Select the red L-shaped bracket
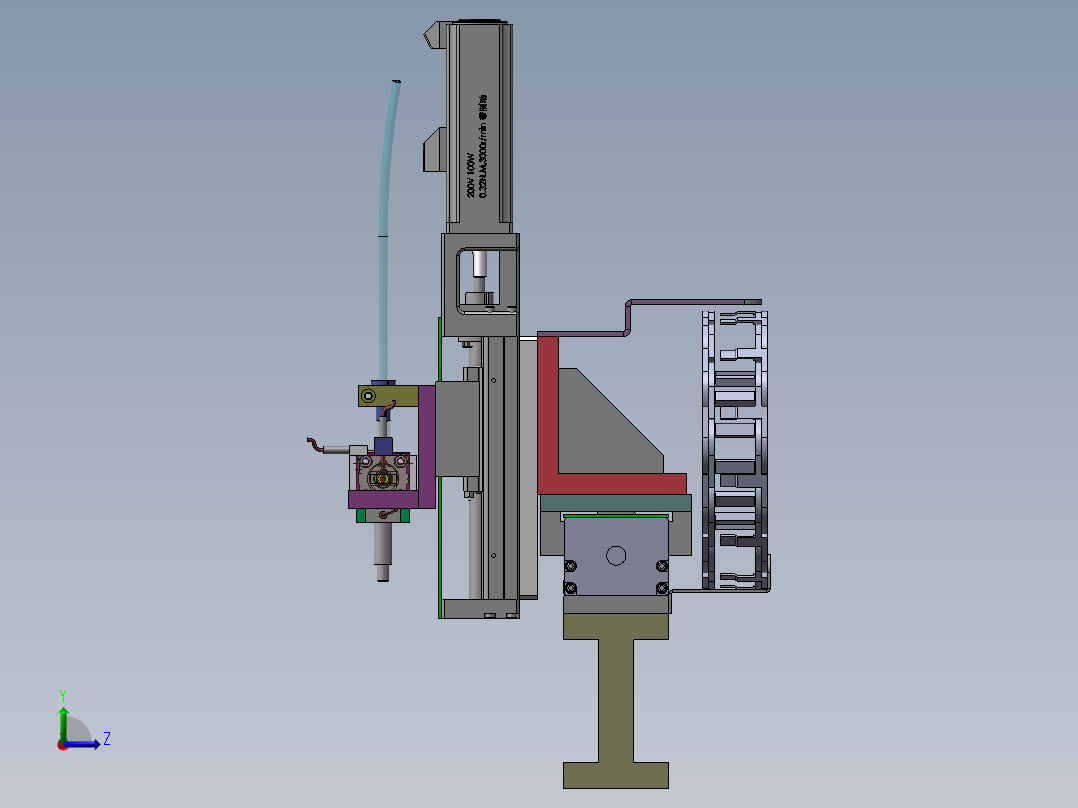 [548, 413]
